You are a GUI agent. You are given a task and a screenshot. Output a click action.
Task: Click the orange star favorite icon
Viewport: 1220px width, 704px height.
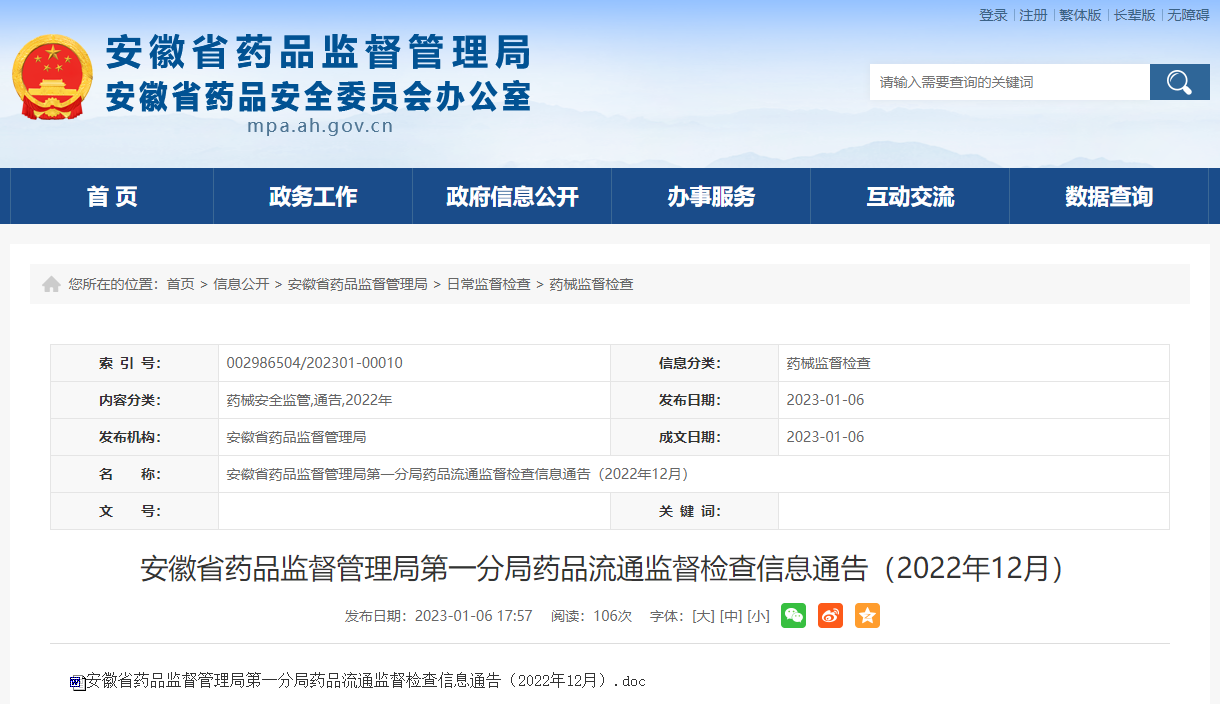click(x=867, y=616)
